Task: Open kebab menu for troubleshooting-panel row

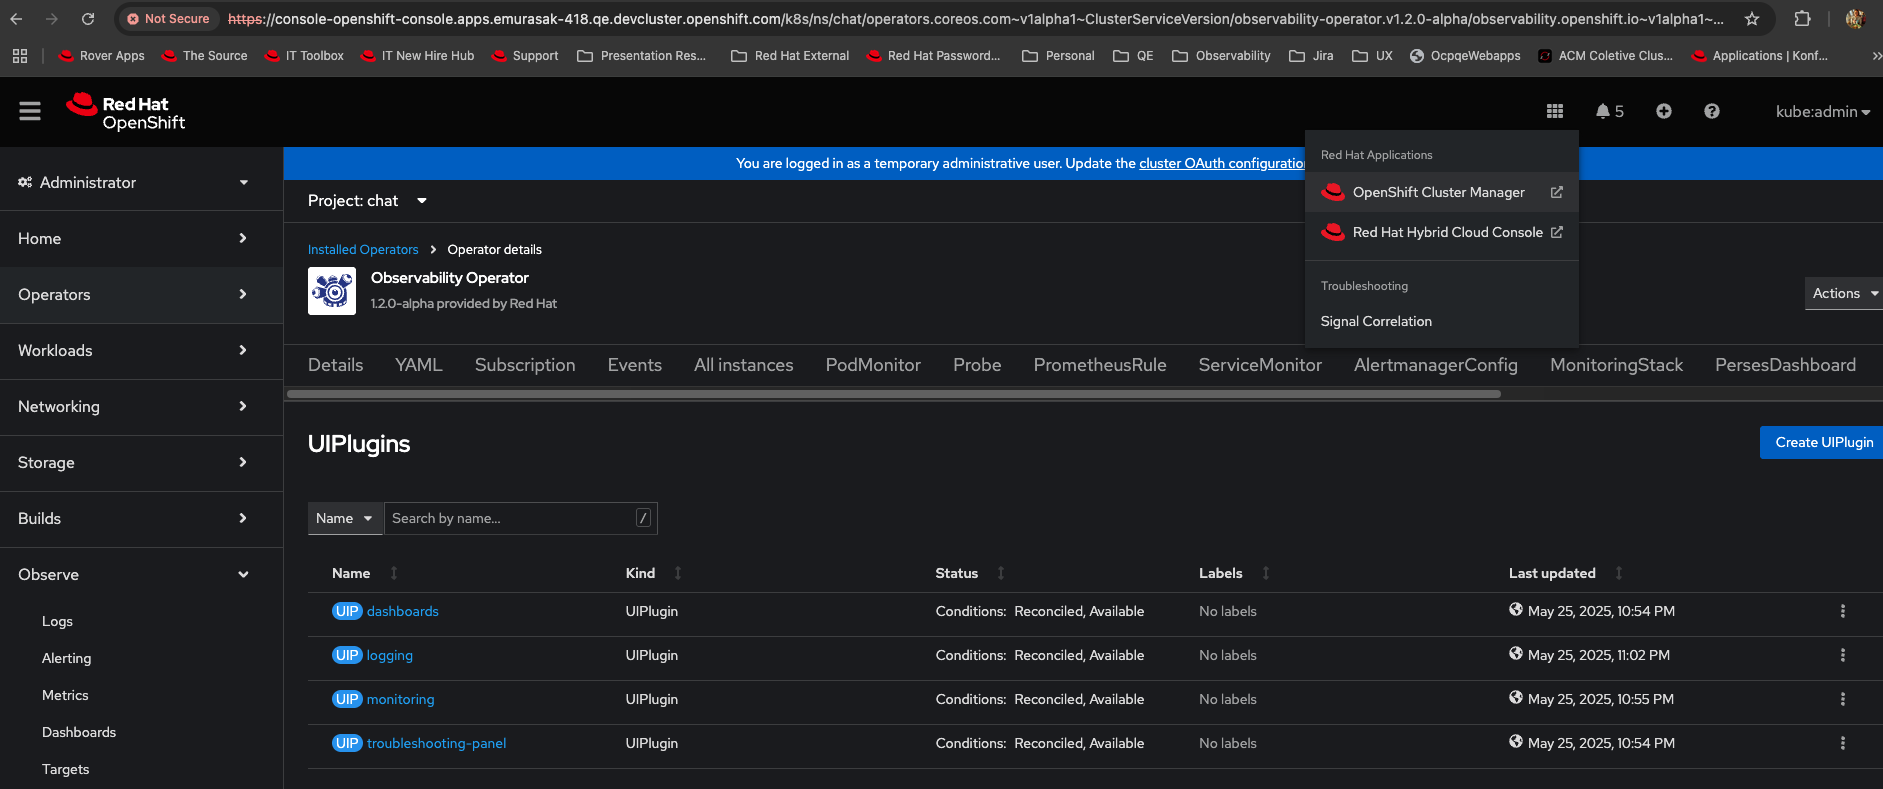Action: click(1842, 743)
